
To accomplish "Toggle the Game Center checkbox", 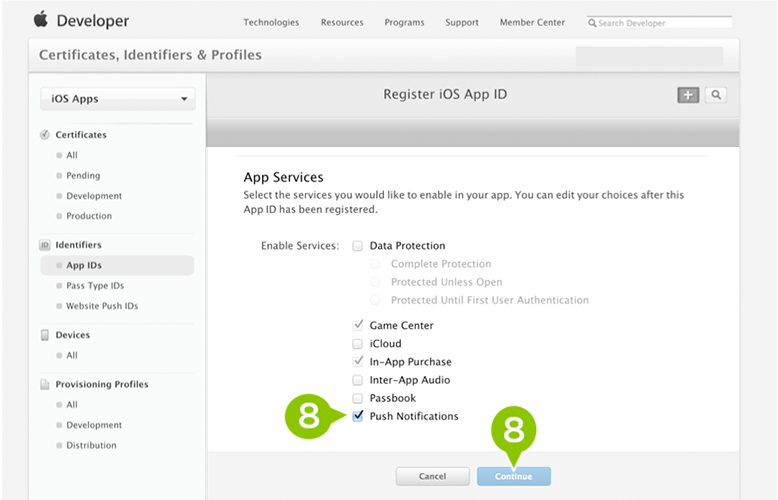I will point(358,325).
